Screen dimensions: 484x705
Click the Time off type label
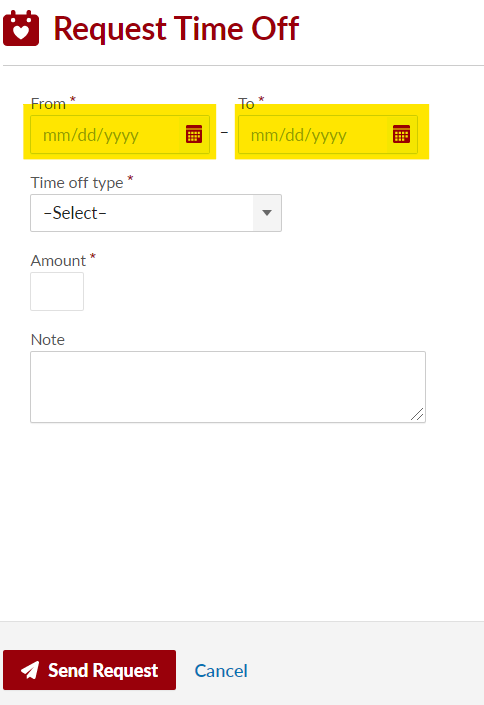[x=77, y=183]
